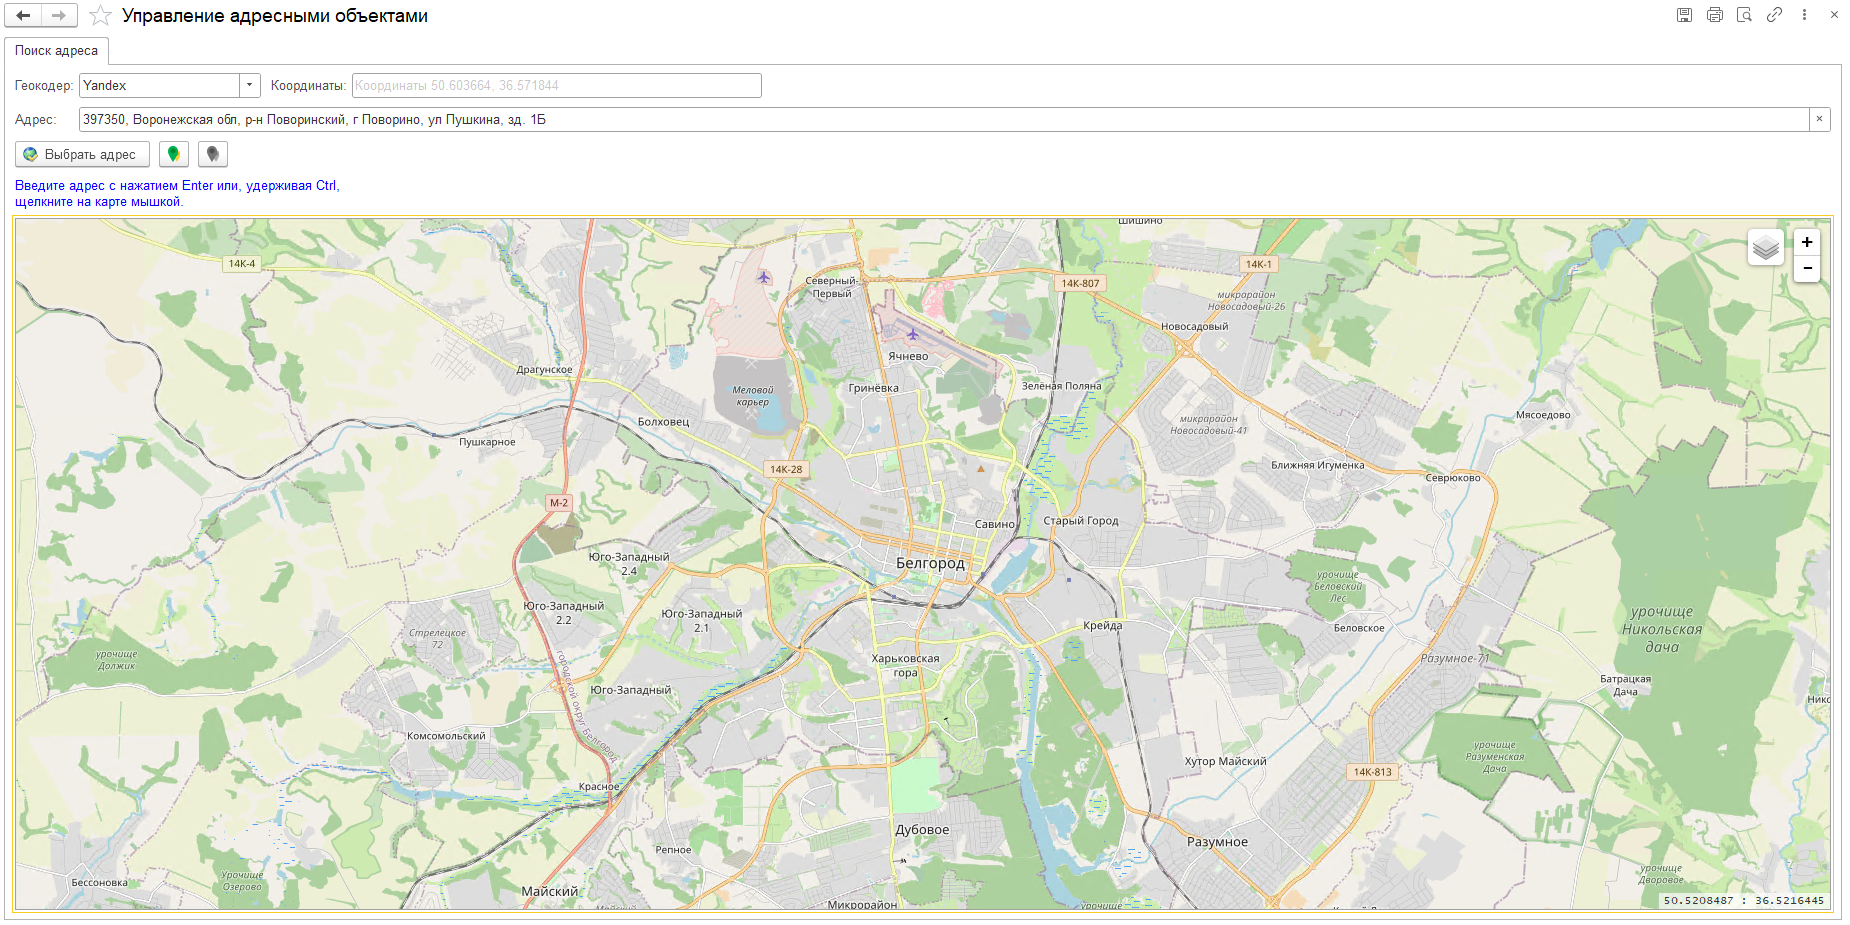Zoom in the map with plus
Screen dimensions: 1850x925
coord(1807,242)
